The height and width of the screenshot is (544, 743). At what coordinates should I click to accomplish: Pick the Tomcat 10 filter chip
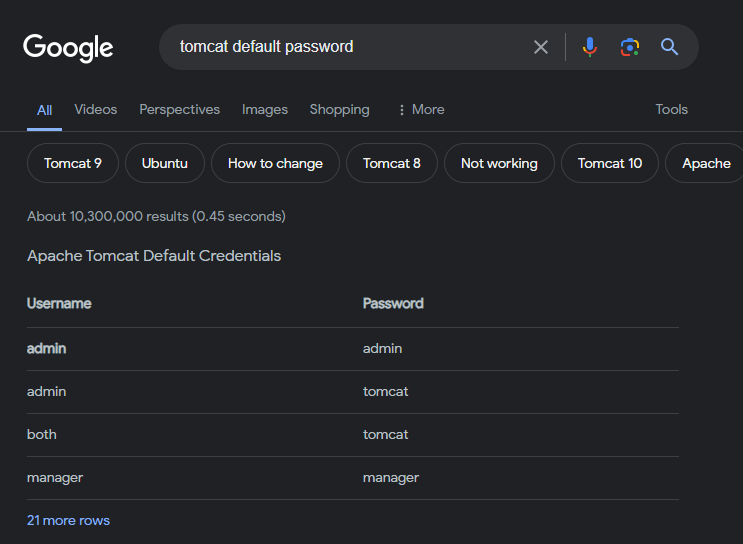point(610,163)
